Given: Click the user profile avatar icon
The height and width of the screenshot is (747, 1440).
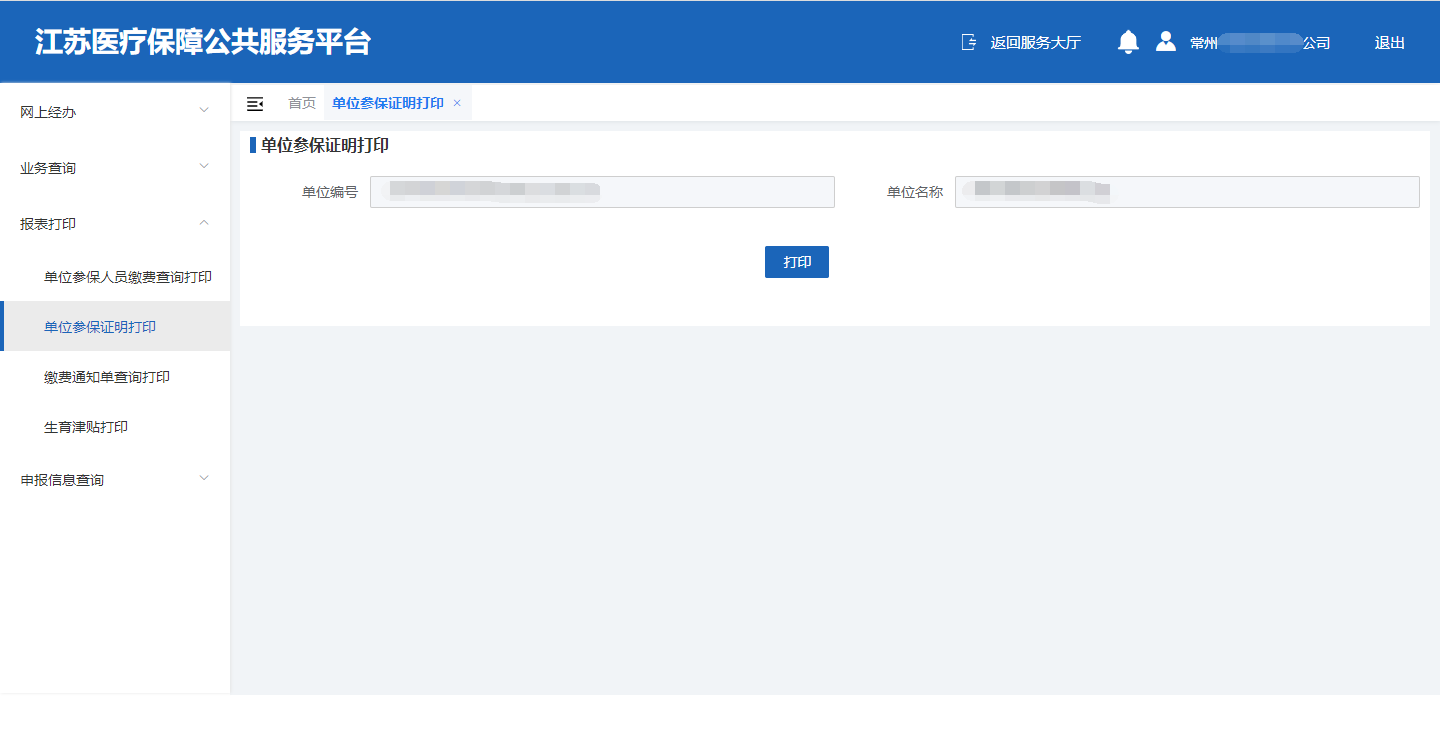Looking at the screenshot, I should [x=1165, y=42].
